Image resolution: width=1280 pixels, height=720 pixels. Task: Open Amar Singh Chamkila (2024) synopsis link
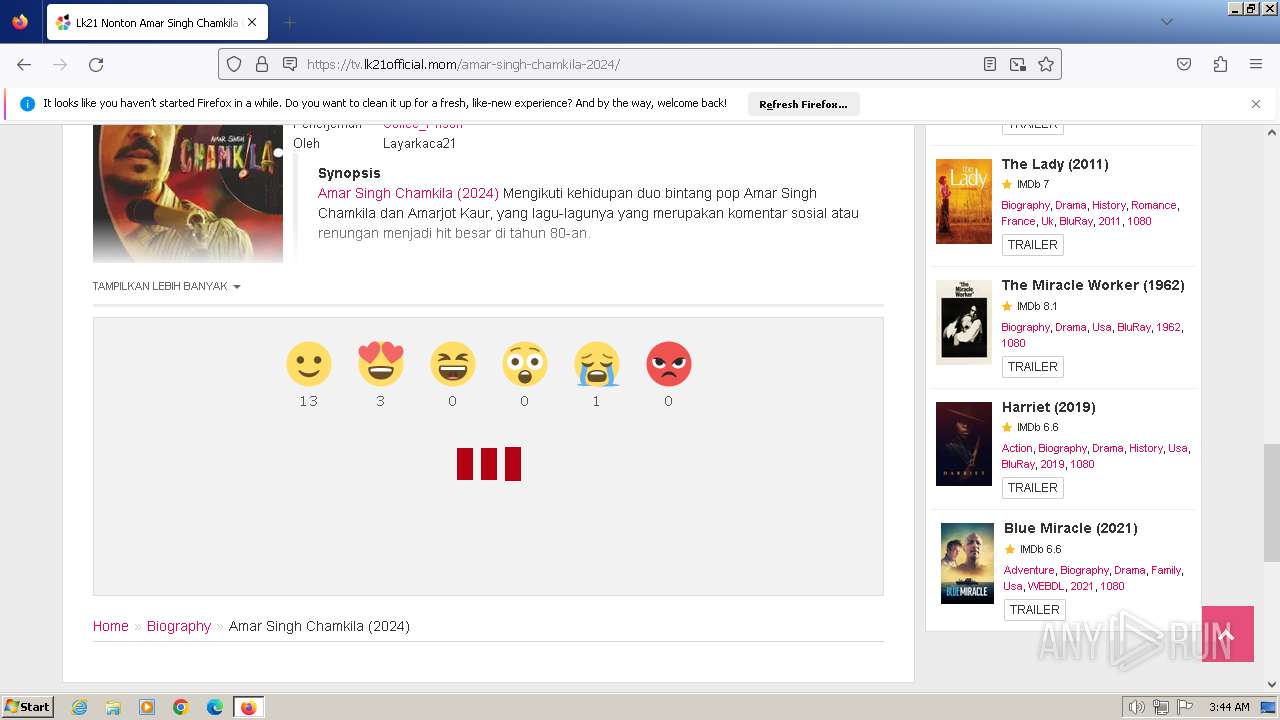408,193
